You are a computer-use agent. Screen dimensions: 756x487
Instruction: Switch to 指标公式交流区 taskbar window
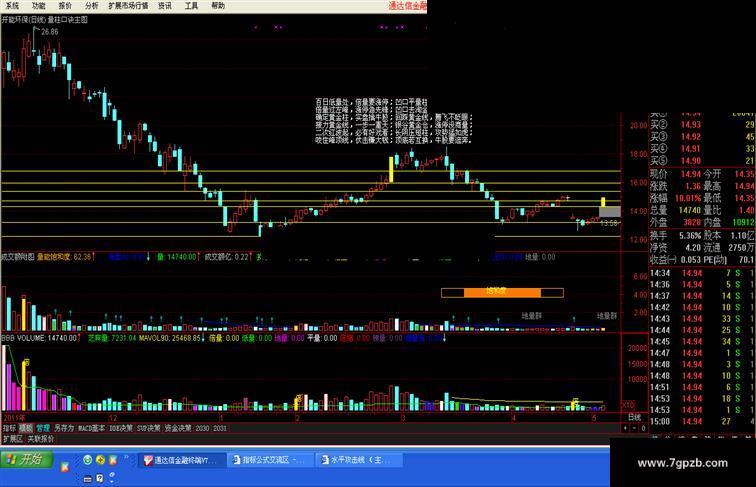(270, 460)
